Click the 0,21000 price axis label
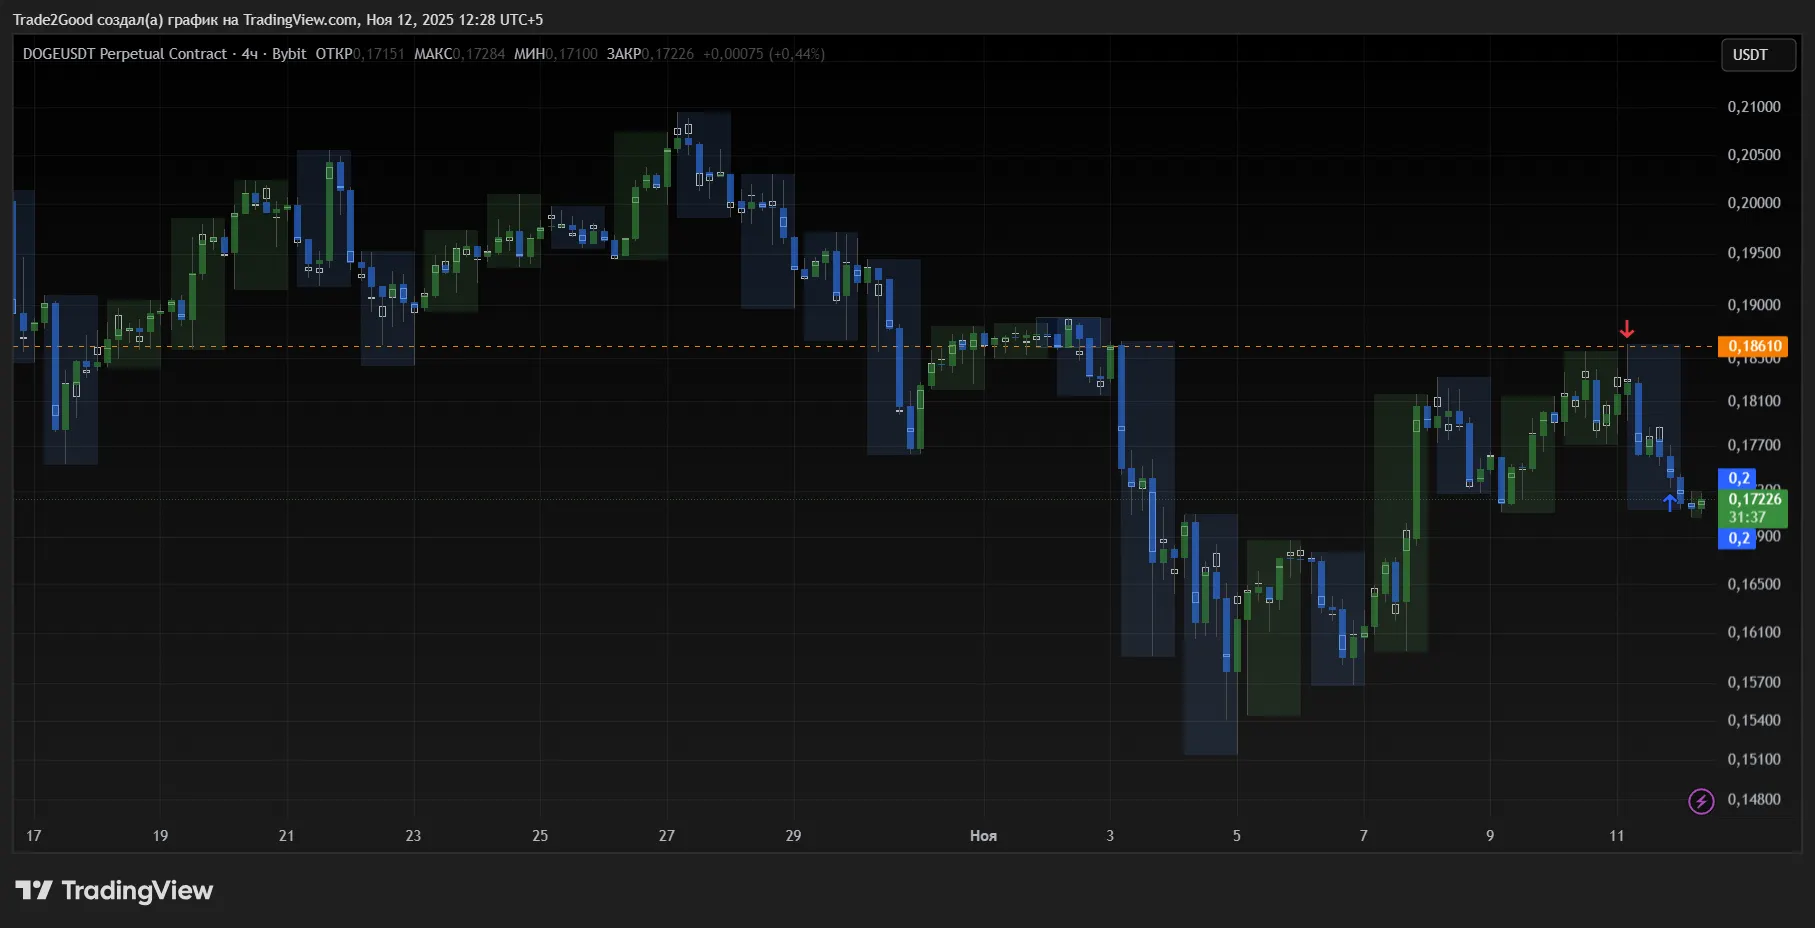The image size is (1815, 928). click(1753, 107)
